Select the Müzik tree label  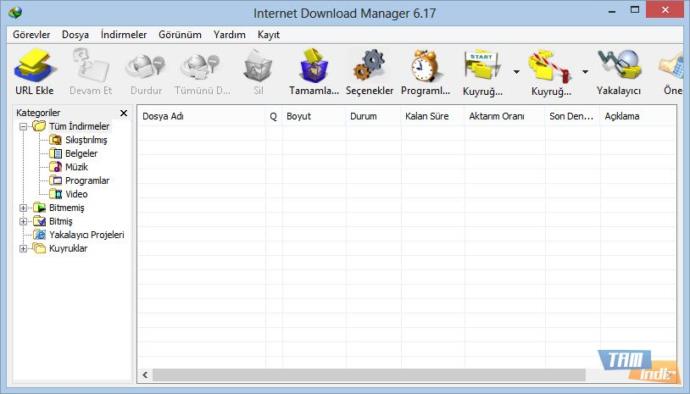click(x=77, y=167)
